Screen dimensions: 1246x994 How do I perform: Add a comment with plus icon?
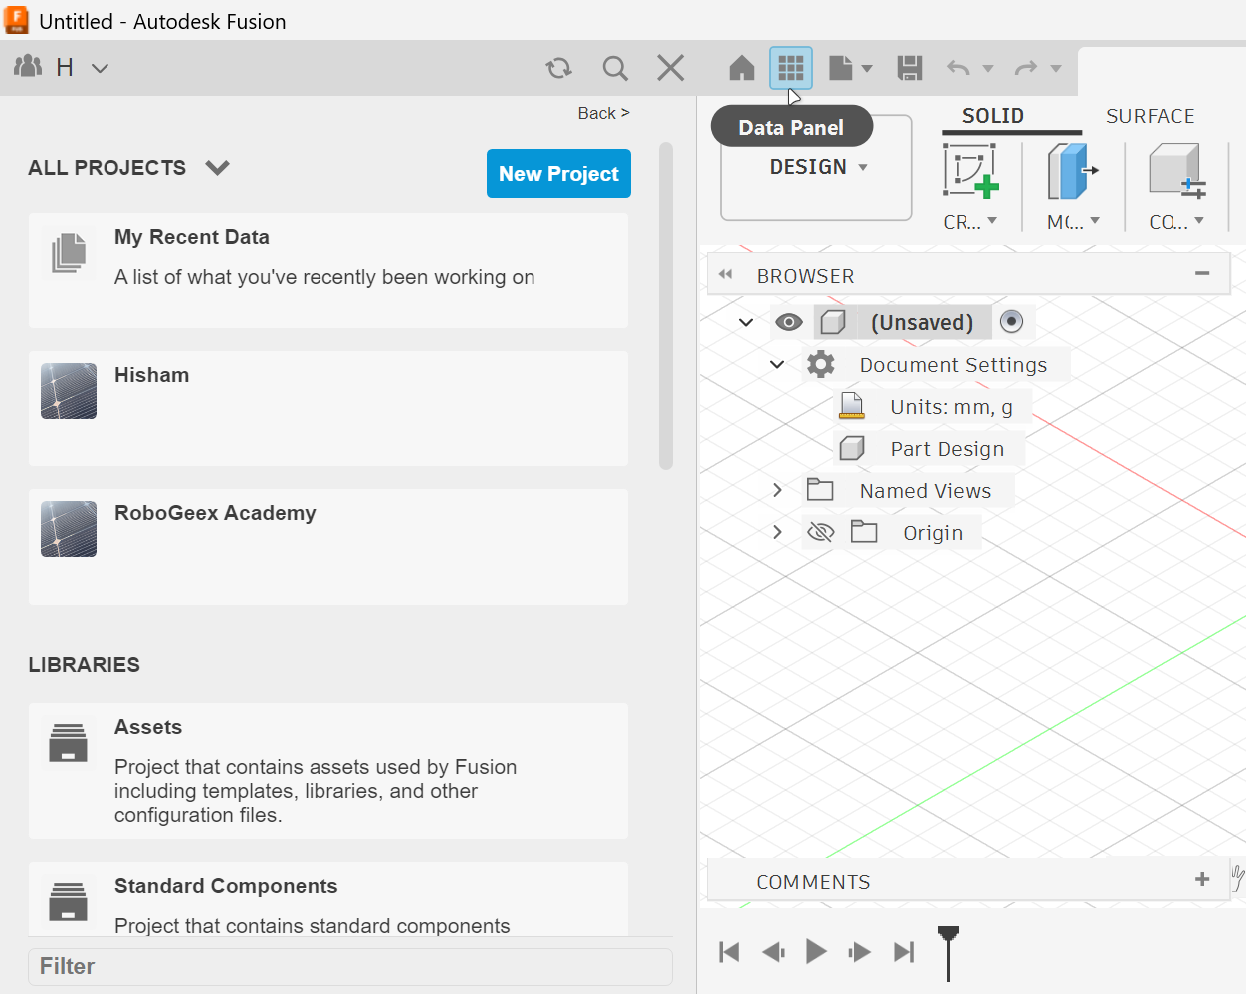pyautogui.click(x=1202, y=879)
